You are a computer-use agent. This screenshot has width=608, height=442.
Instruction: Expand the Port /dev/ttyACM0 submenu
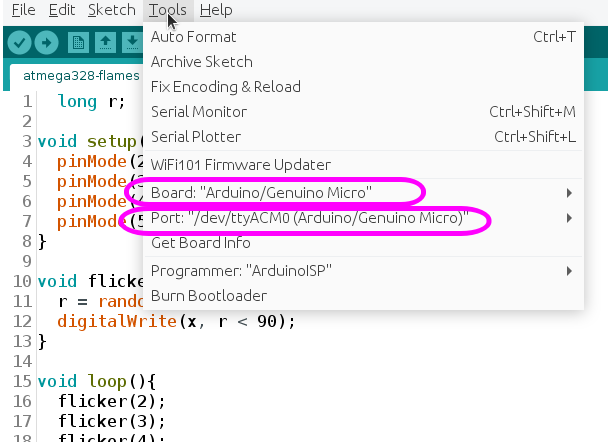pos(363,218)
